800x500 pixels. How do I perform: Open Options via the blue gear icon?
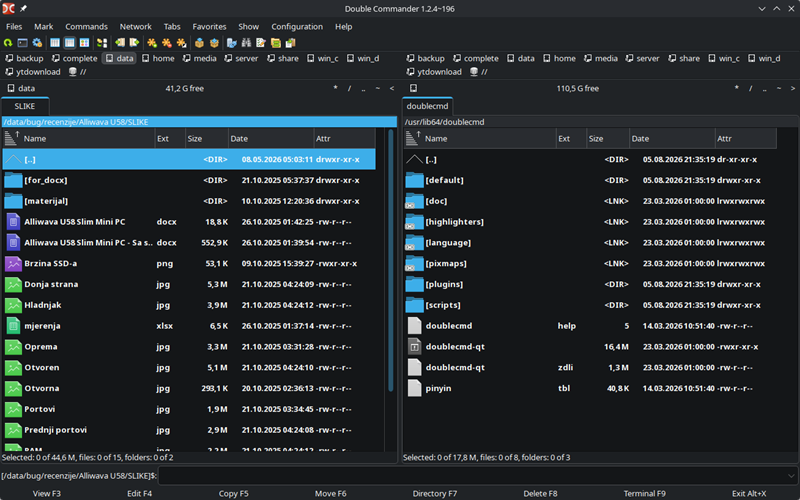tap(37, 43)
